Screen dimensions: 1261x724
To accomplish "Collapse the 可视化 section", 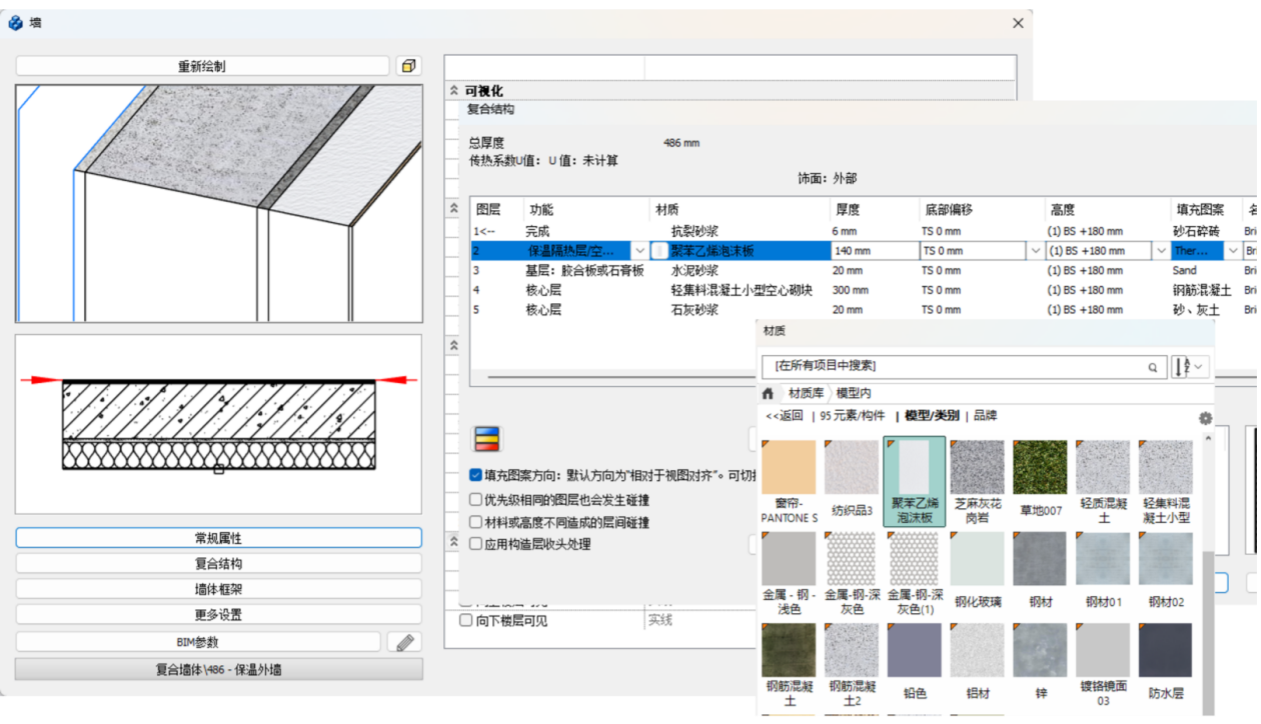I will click(x=453, y=91).
